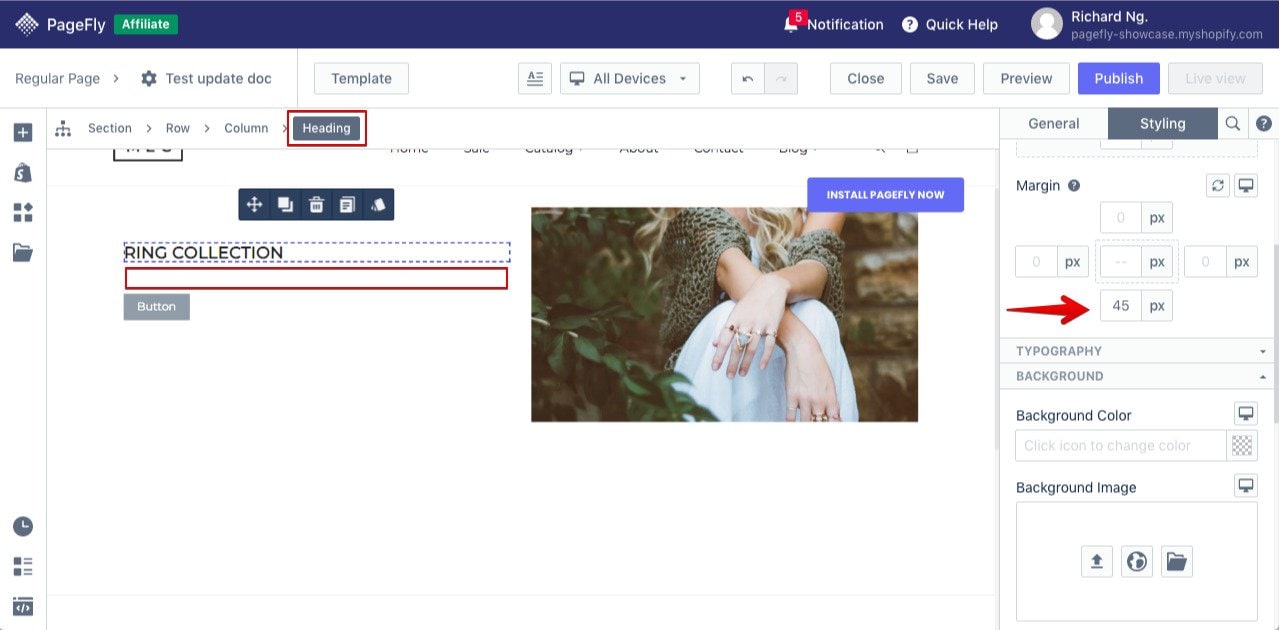This screenshot has width=1280, height=630.
Task: Reset the Margin values with refresh icon
Action: (1217, 186)
